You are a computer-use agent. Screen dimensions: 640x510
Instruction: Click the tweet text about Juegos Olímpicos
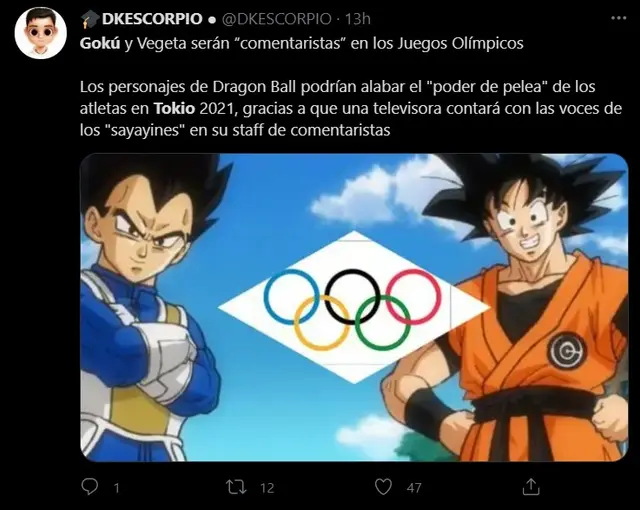coord(302,43)
